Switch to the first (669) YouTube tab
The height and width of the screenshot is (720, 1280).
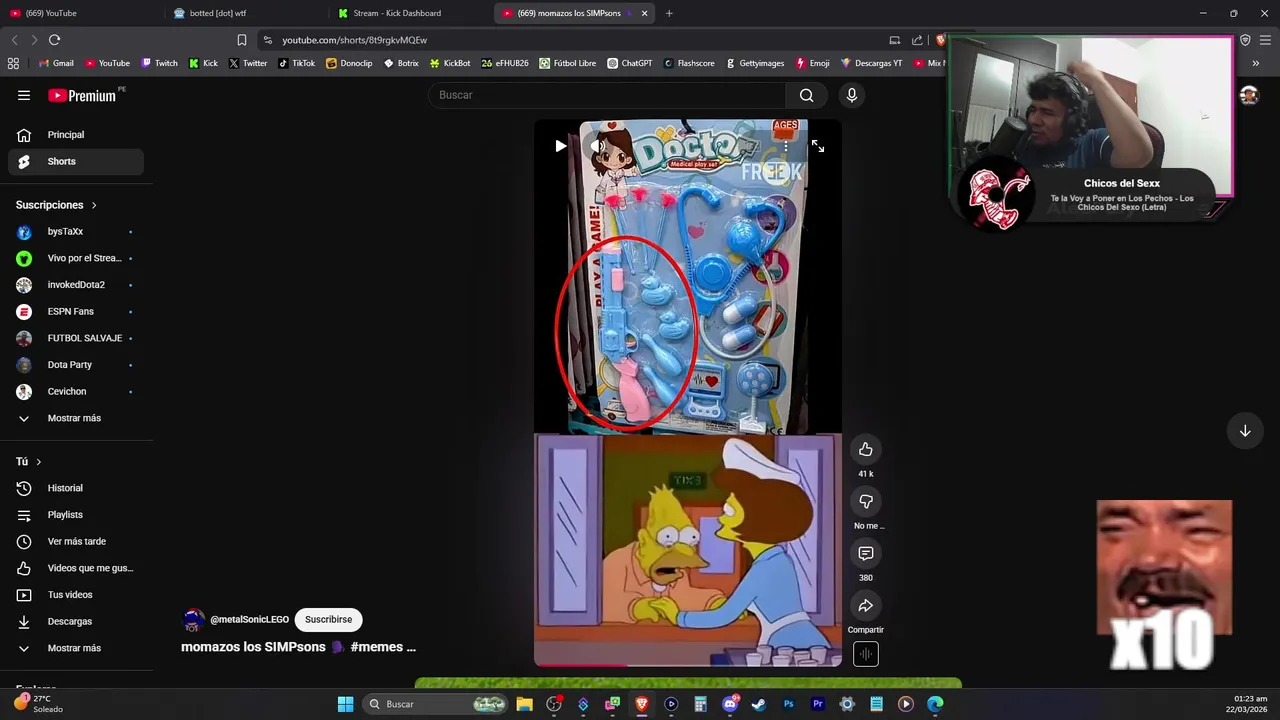click(x=82, y=13)
